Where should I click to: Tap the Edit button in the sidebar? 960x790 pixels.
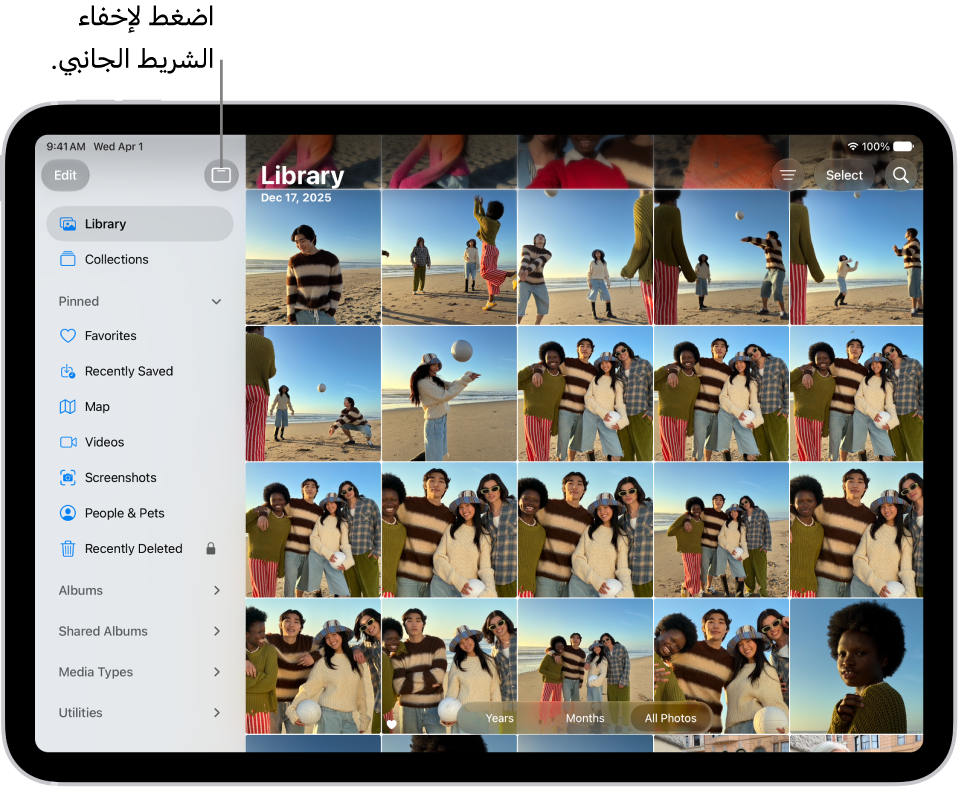coord(66,175)
